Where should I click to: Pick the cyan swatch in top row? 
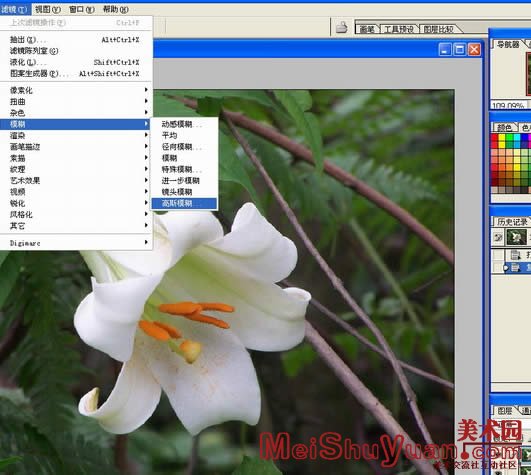(517, 137)
